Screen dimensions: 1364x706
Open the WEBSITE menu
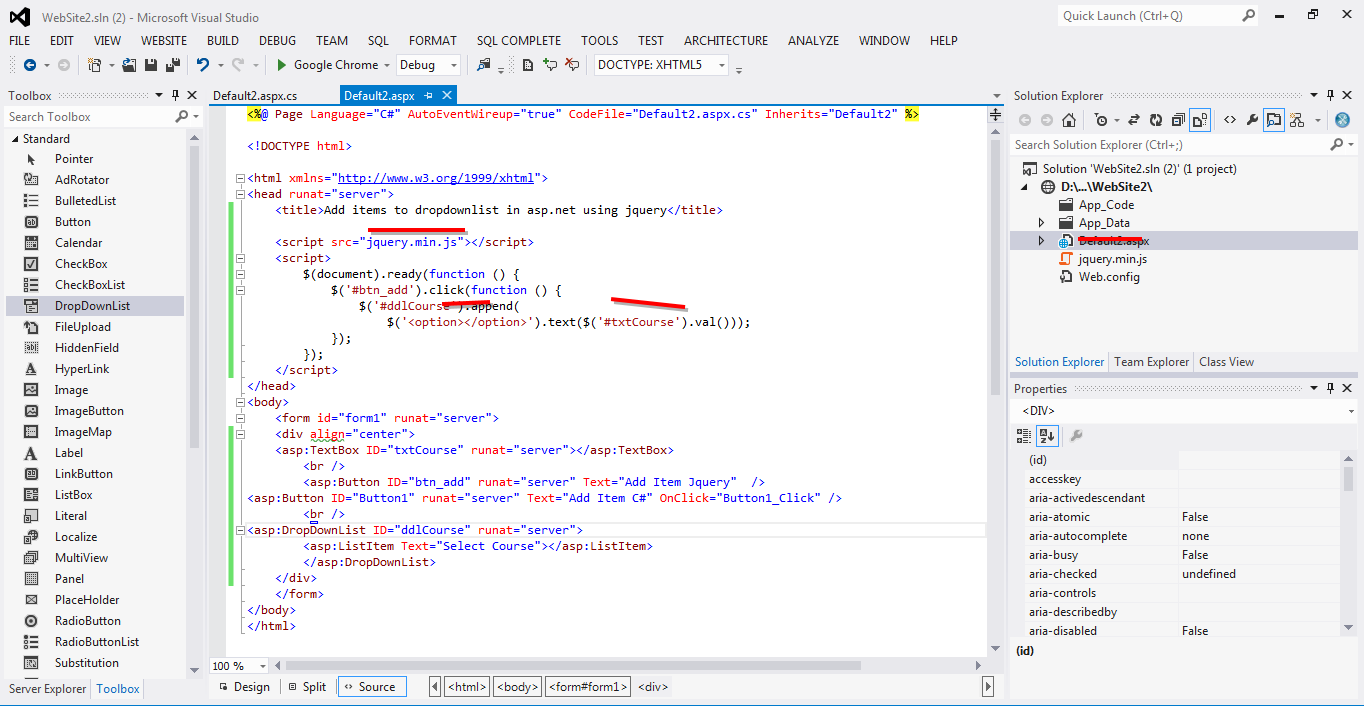[x=164, y=41]
